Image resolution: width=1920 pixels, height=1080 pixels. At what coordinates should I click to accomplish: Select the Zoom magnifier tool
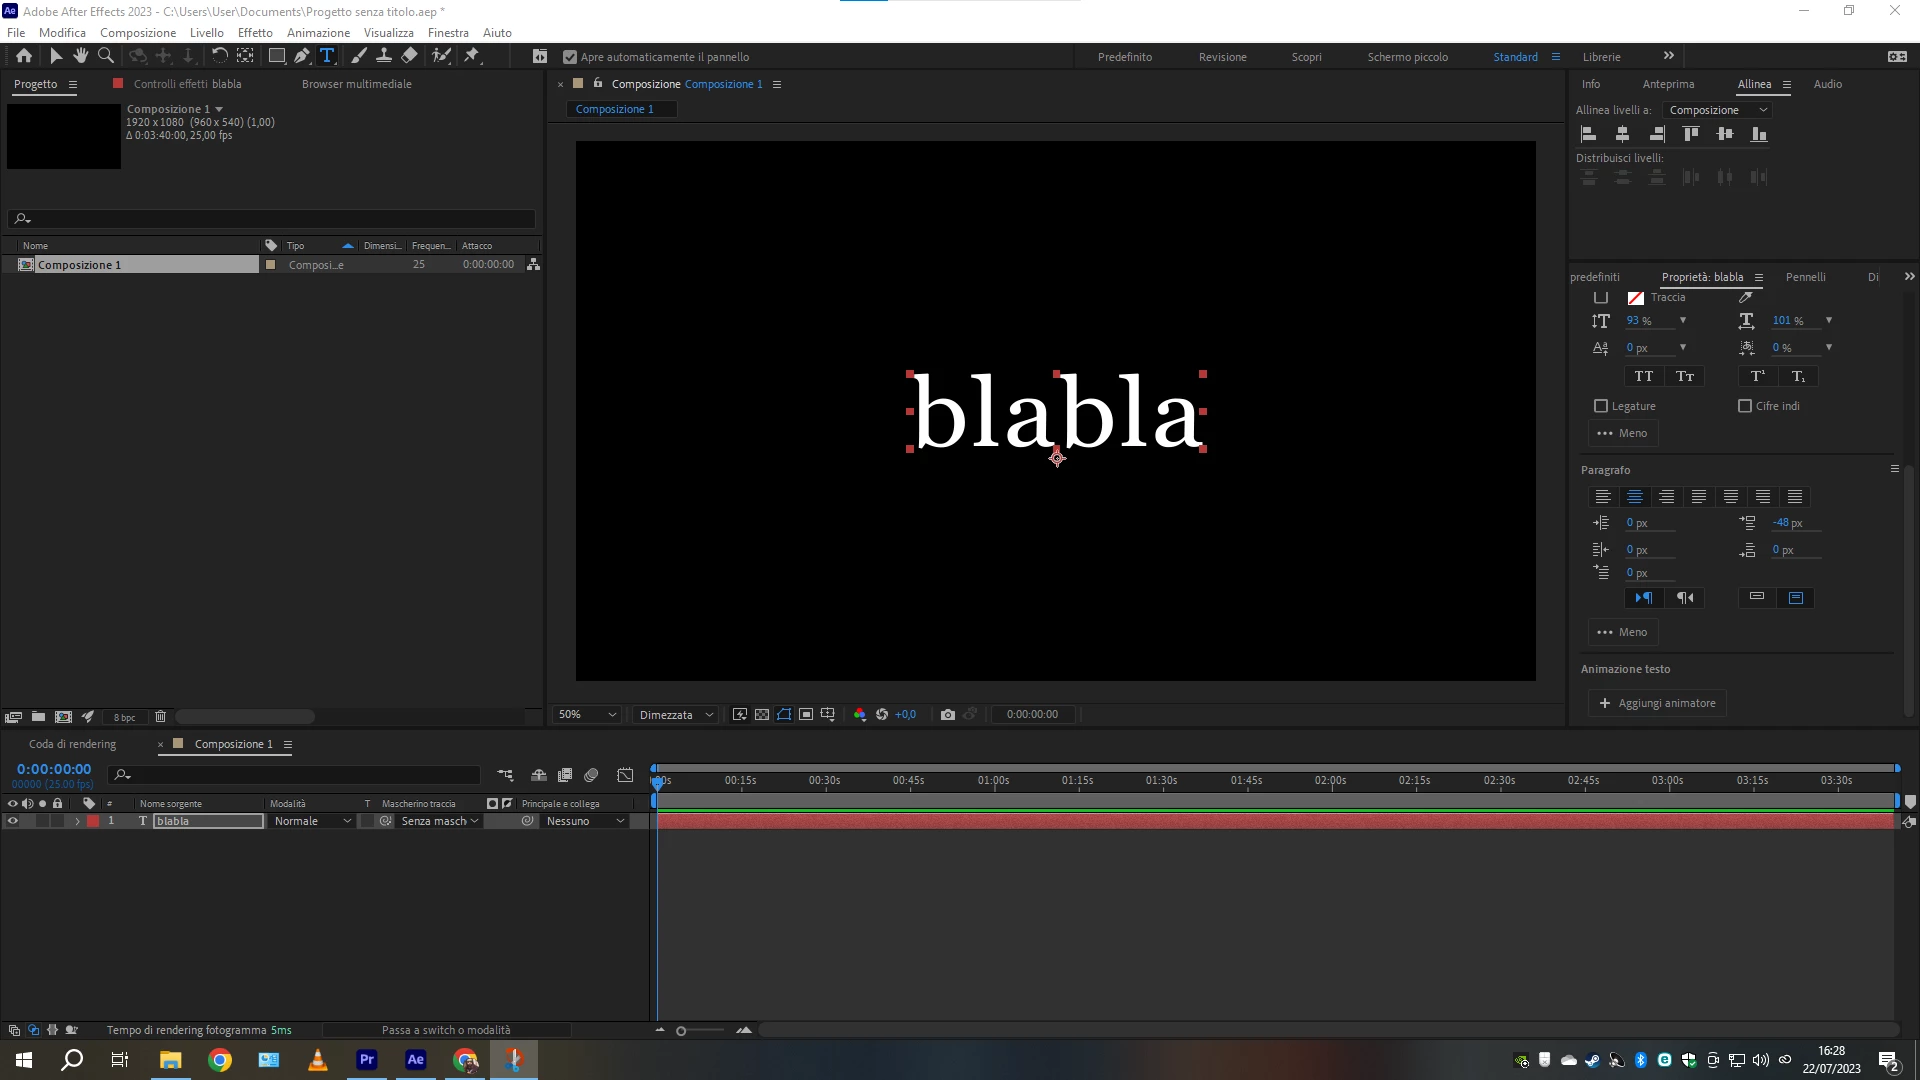pos(106,56)
